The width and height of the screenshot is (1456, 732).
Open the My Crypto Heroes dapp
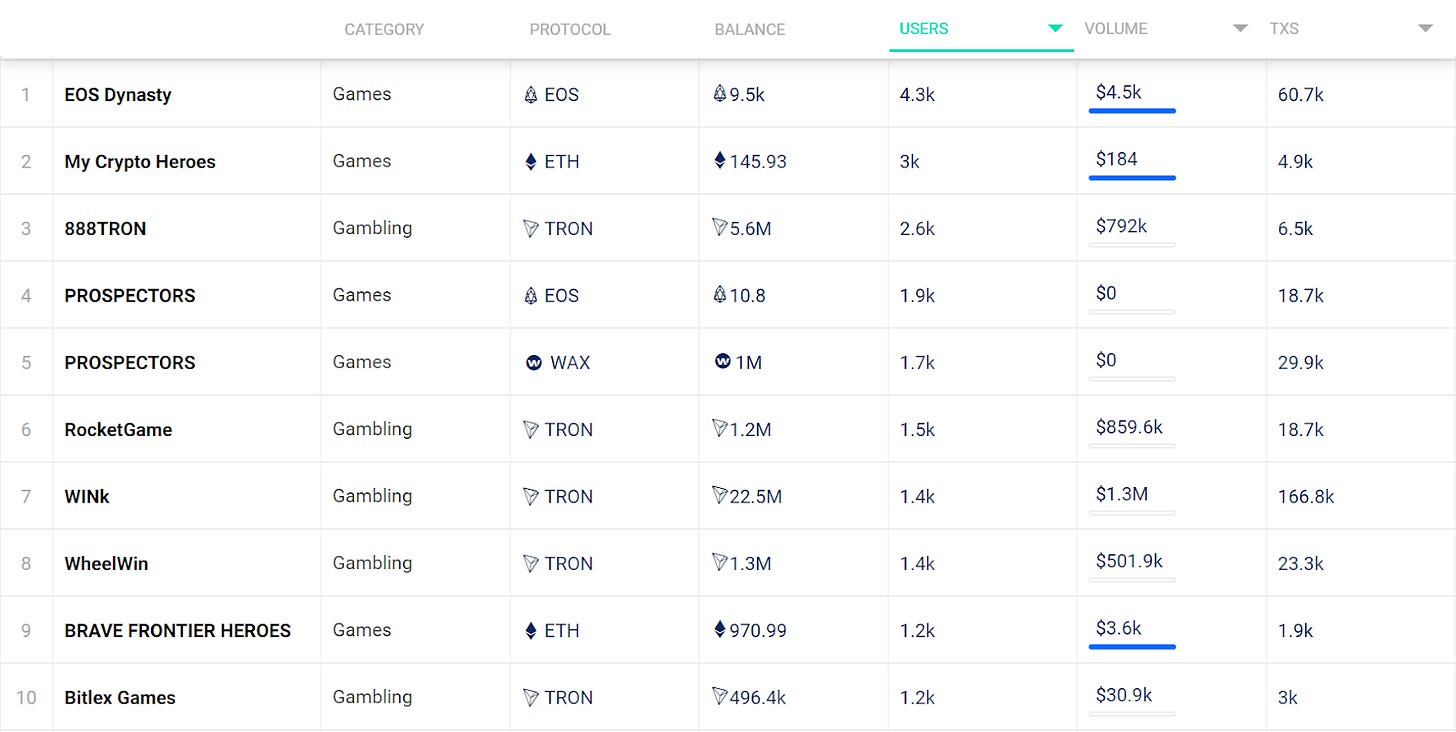point(140,162)
